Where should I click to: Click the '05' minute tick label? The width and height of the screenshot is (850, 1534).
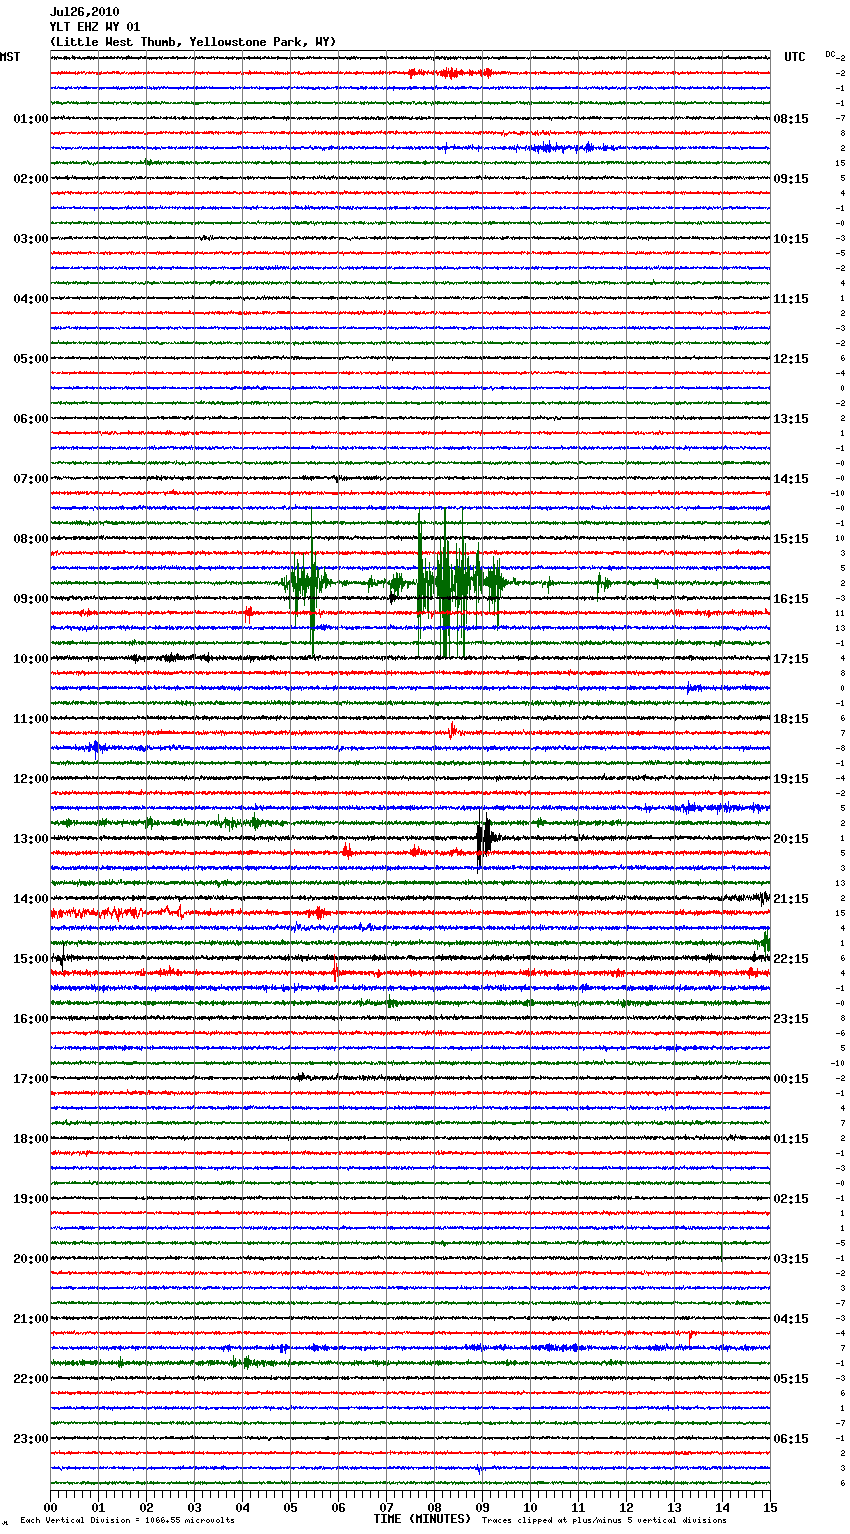pos(290,1507)
